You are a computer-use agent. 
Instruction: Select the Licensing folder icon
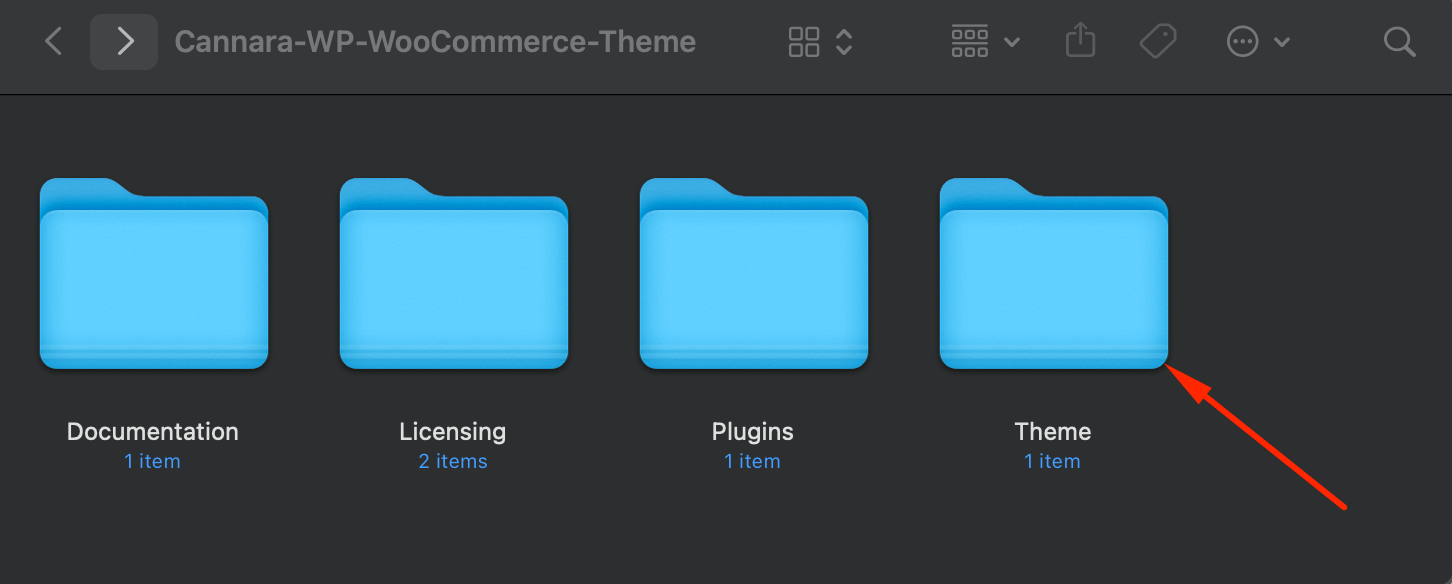[454, 274]
